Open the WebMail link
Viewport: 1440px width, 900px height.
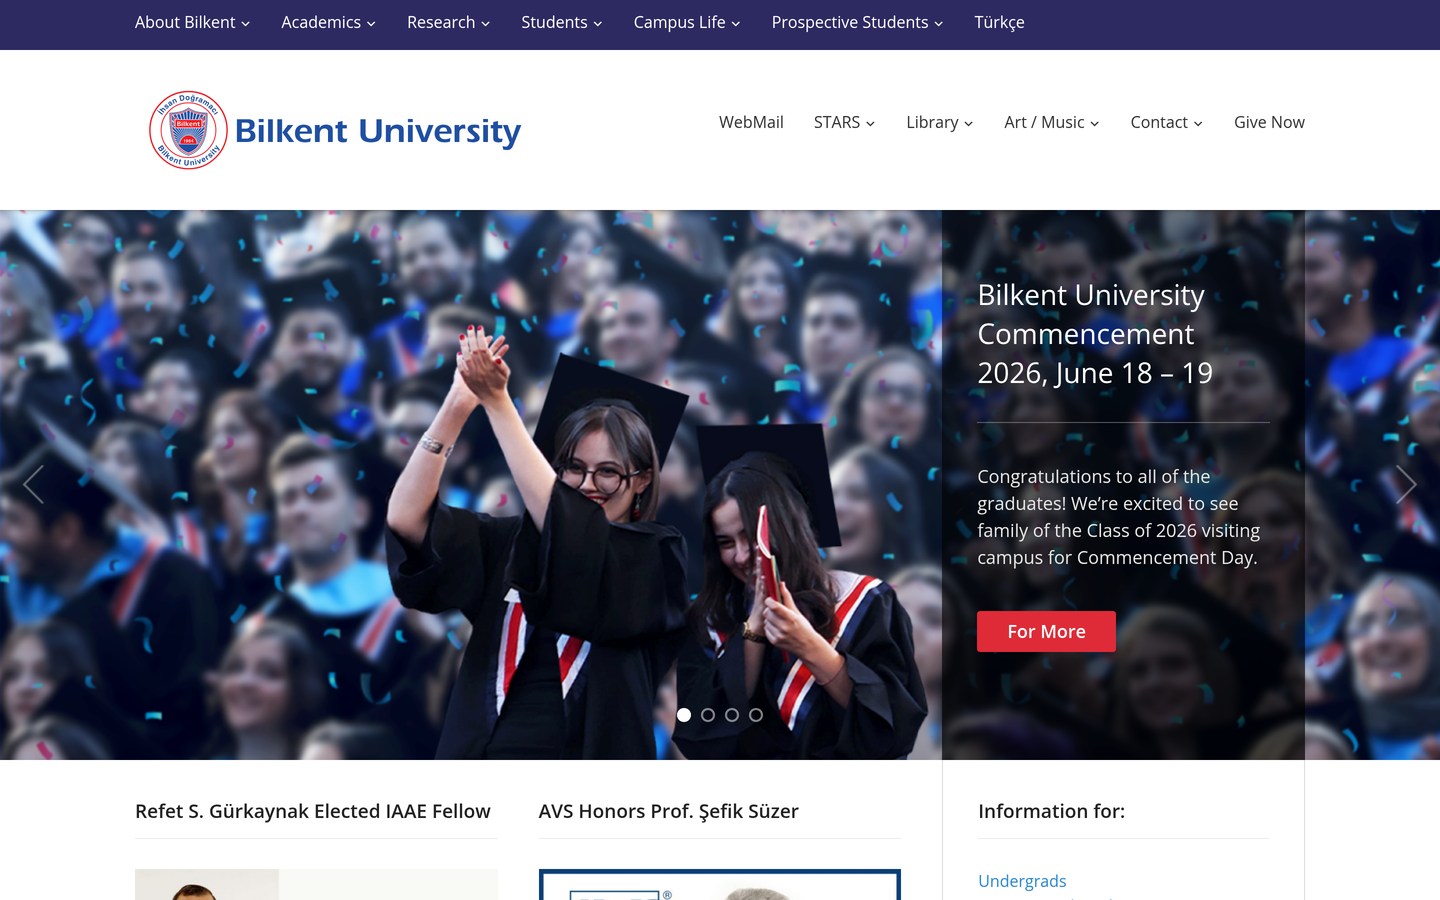(751, 122)
